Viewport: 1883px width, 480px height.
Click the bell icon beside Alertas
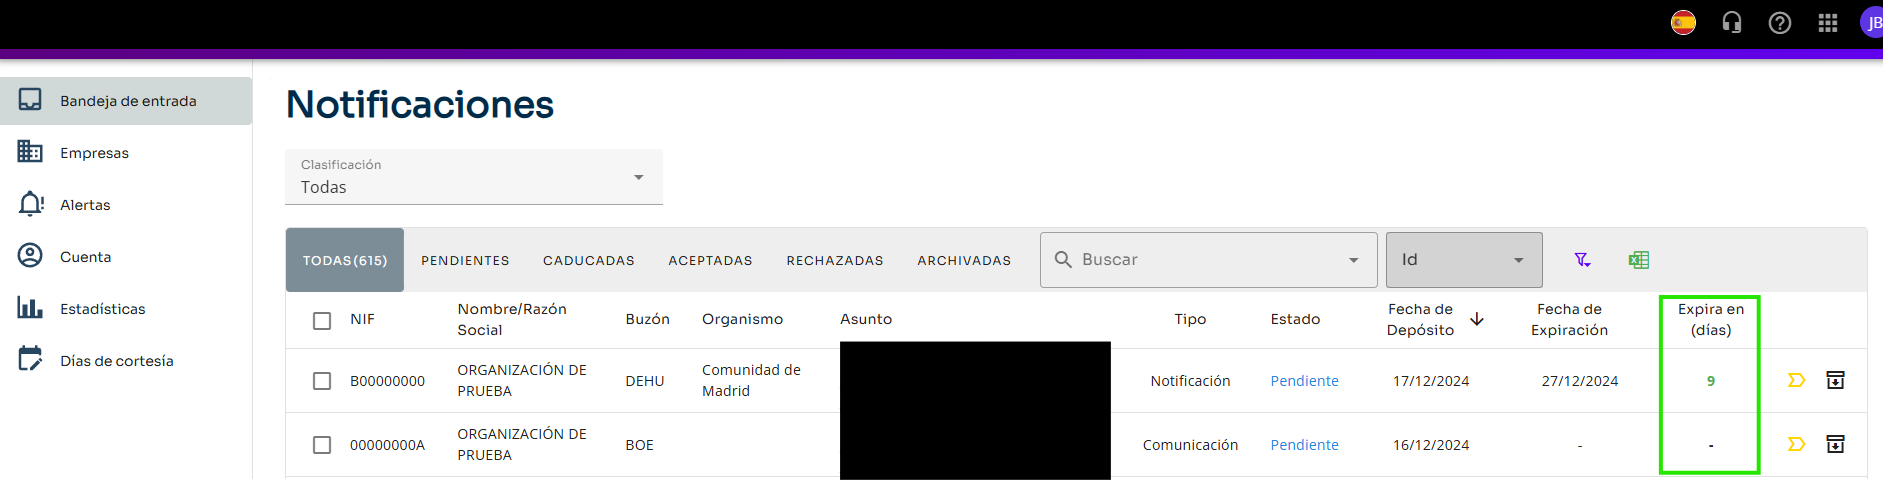[31, 204]
